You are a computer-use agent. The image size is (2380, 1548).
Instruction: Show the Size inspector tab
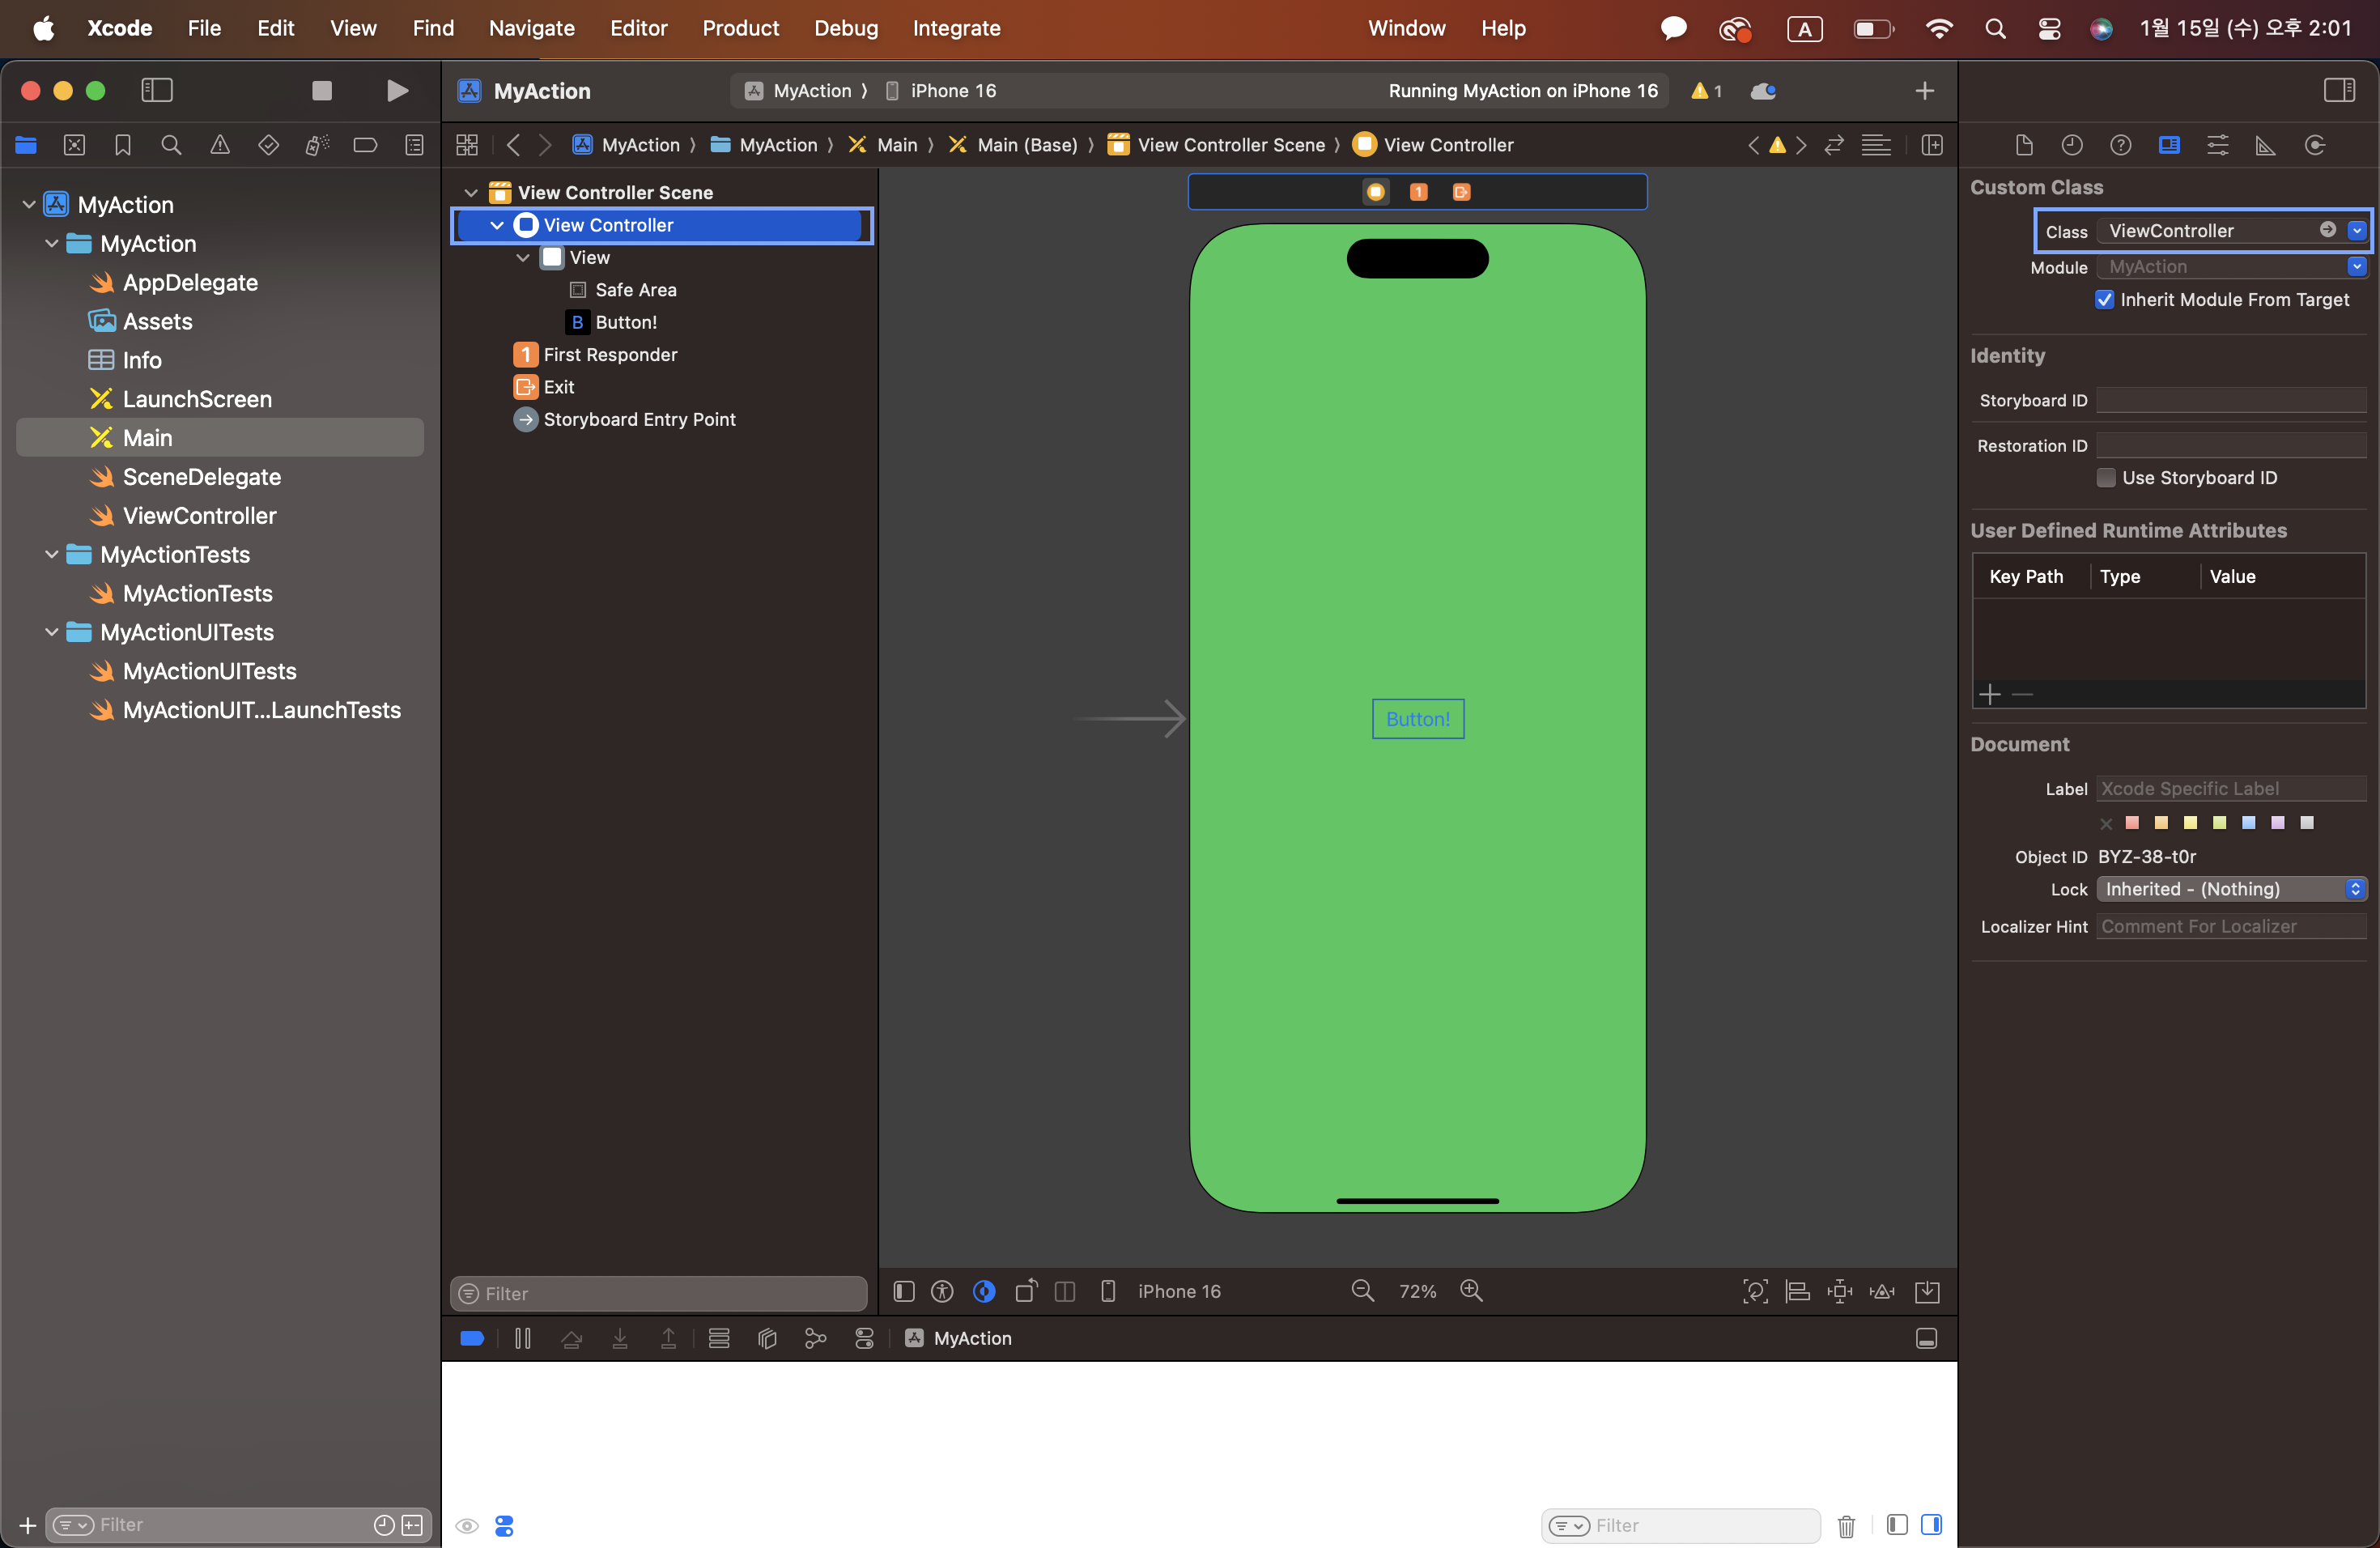2266,146
